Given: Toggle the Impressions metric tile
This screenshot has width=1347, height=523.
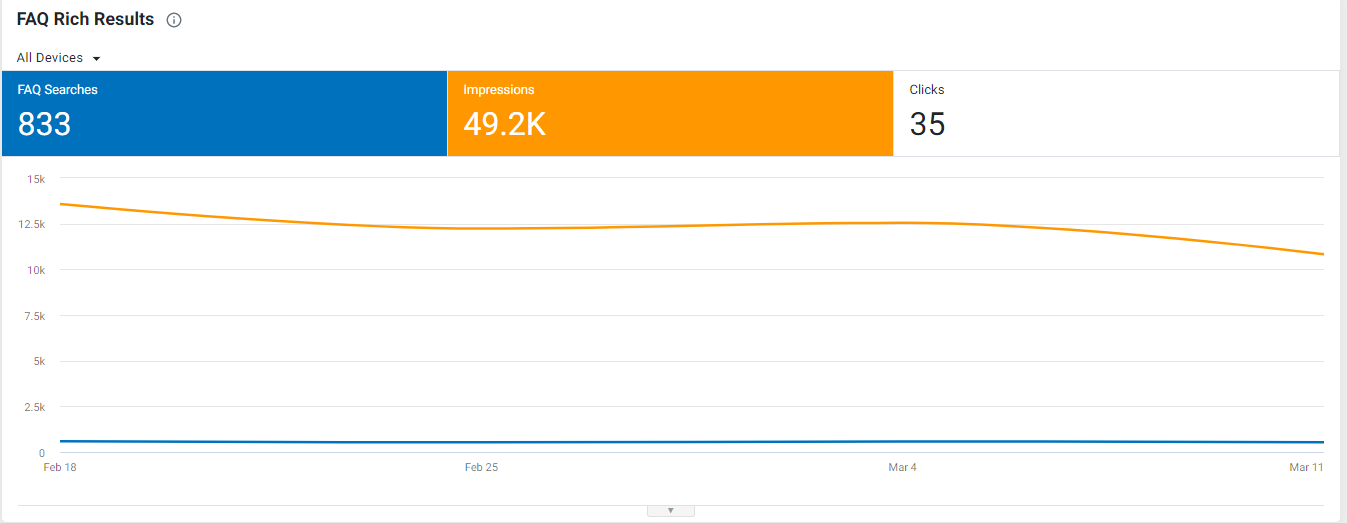Looking at the screenshot, I should point(670,113).
